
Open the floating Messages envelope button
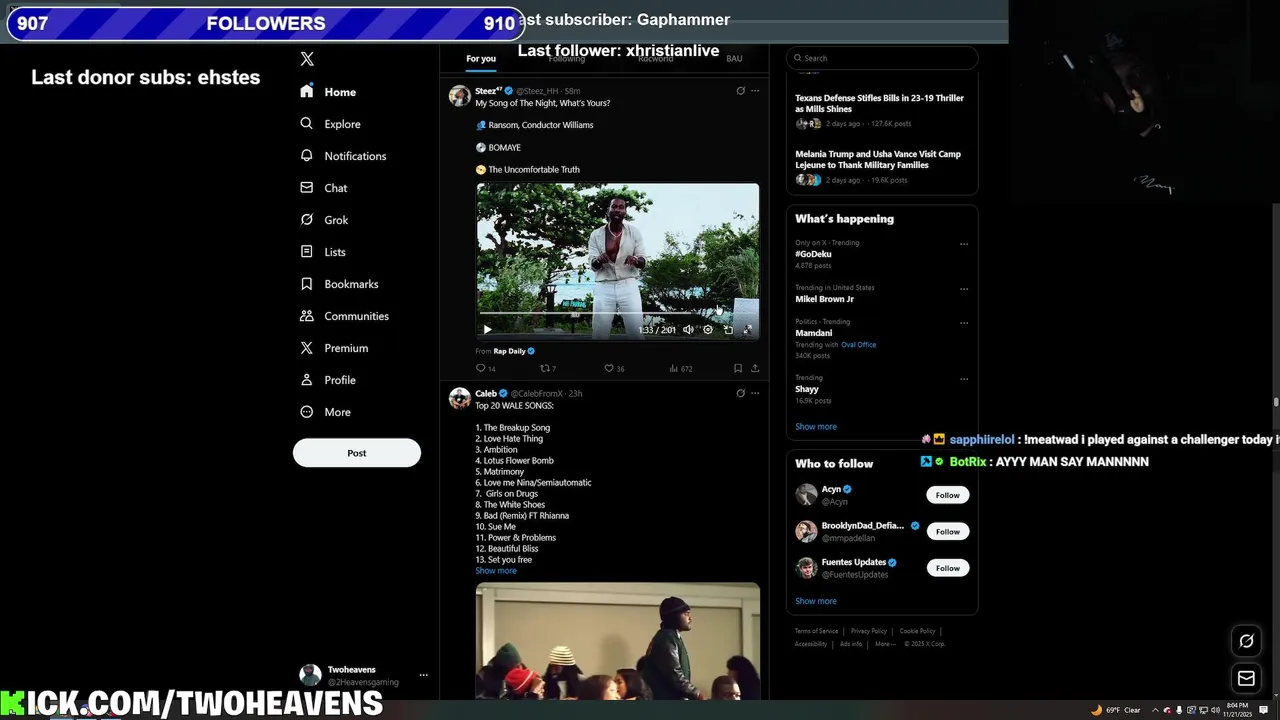[1246, 679]
